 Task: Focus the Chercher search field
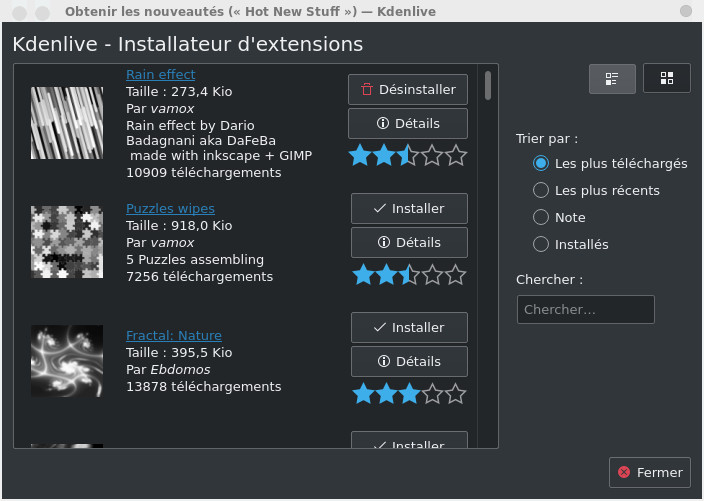pos(585,309)
